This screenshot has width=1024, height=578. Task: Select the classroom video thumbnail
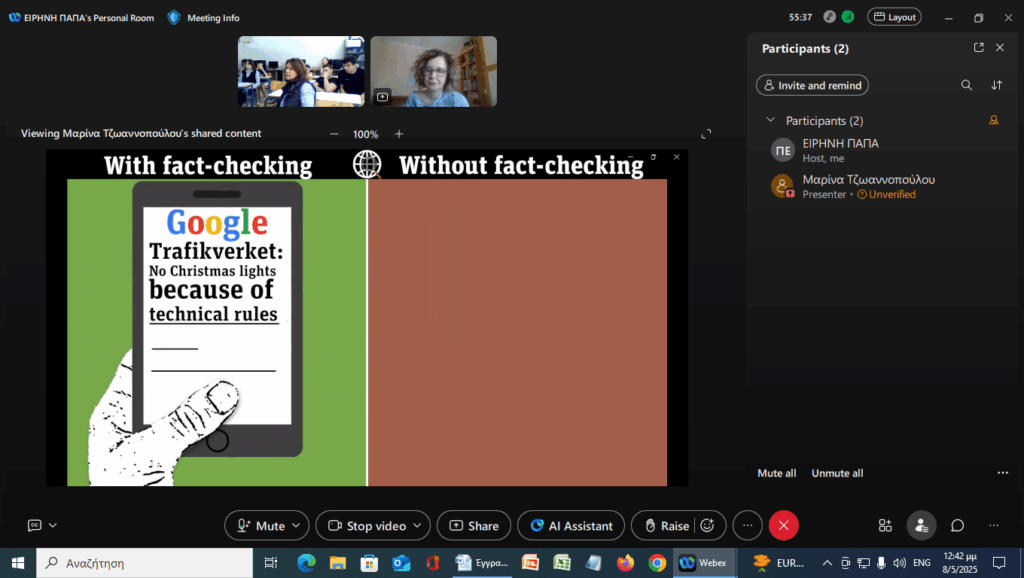pos(301,71)
